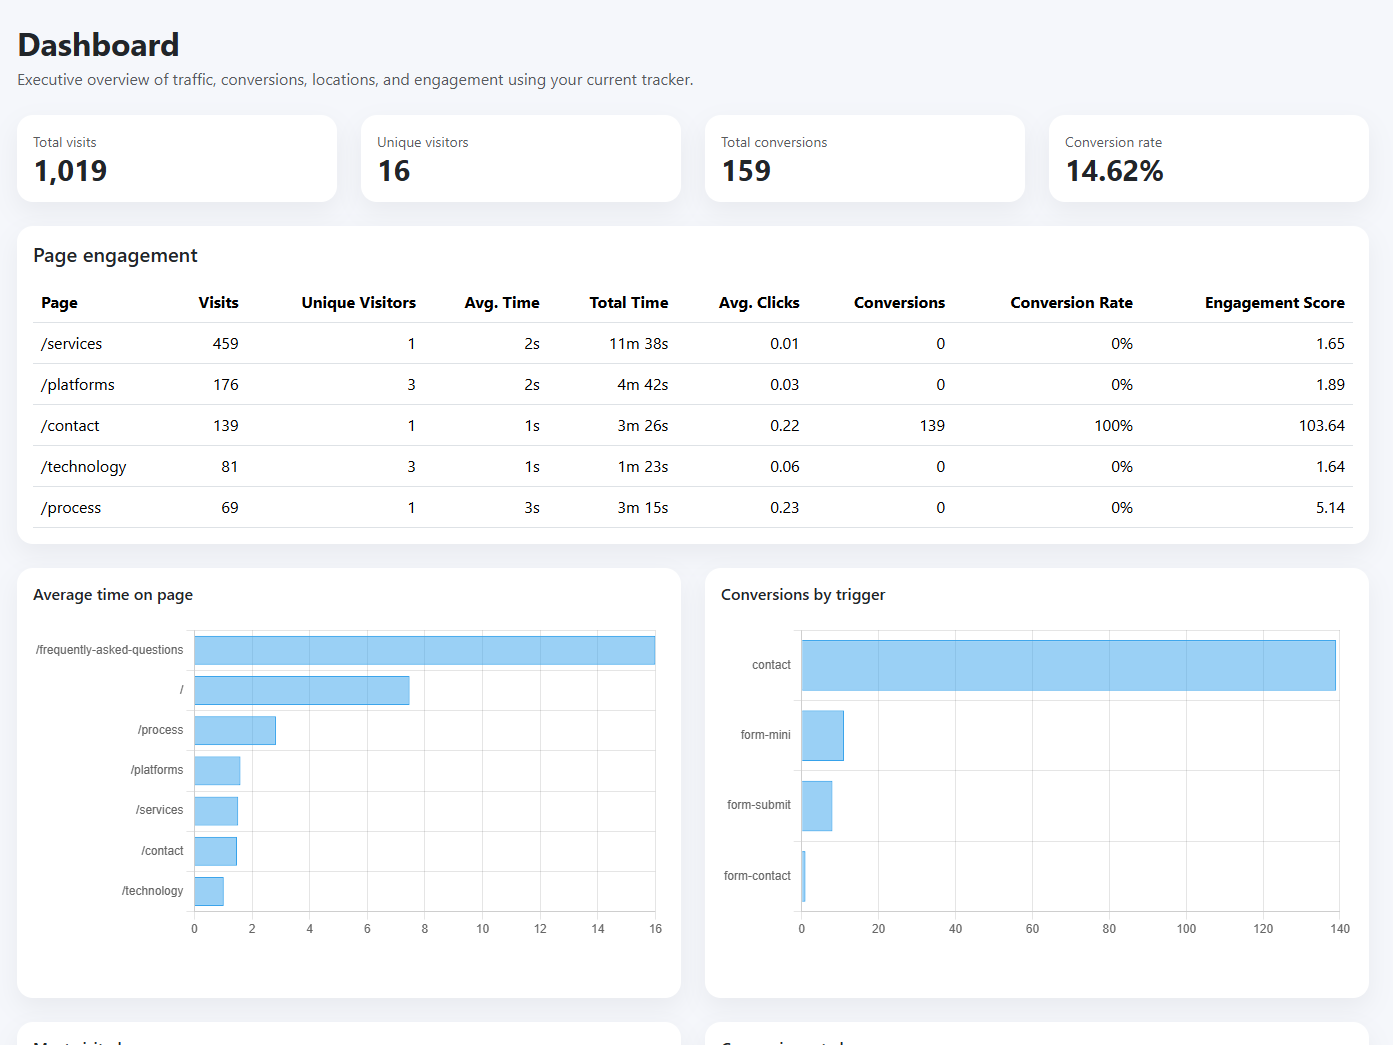This screenshot has height=1045, width=1393.
Task: Click the Conversion Rate column header
Action: click(1071, 302)
